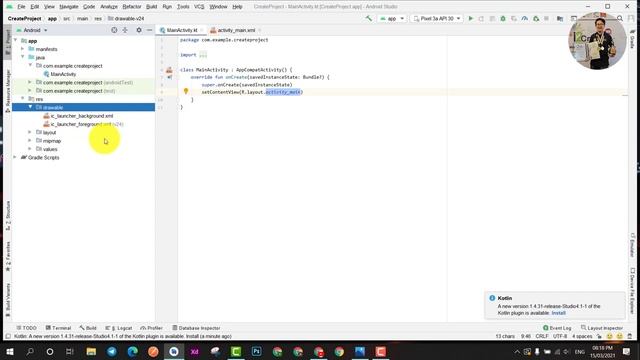Expand the values folder
Viewport: 640px width, 360px height.
(x=30, y=149)
